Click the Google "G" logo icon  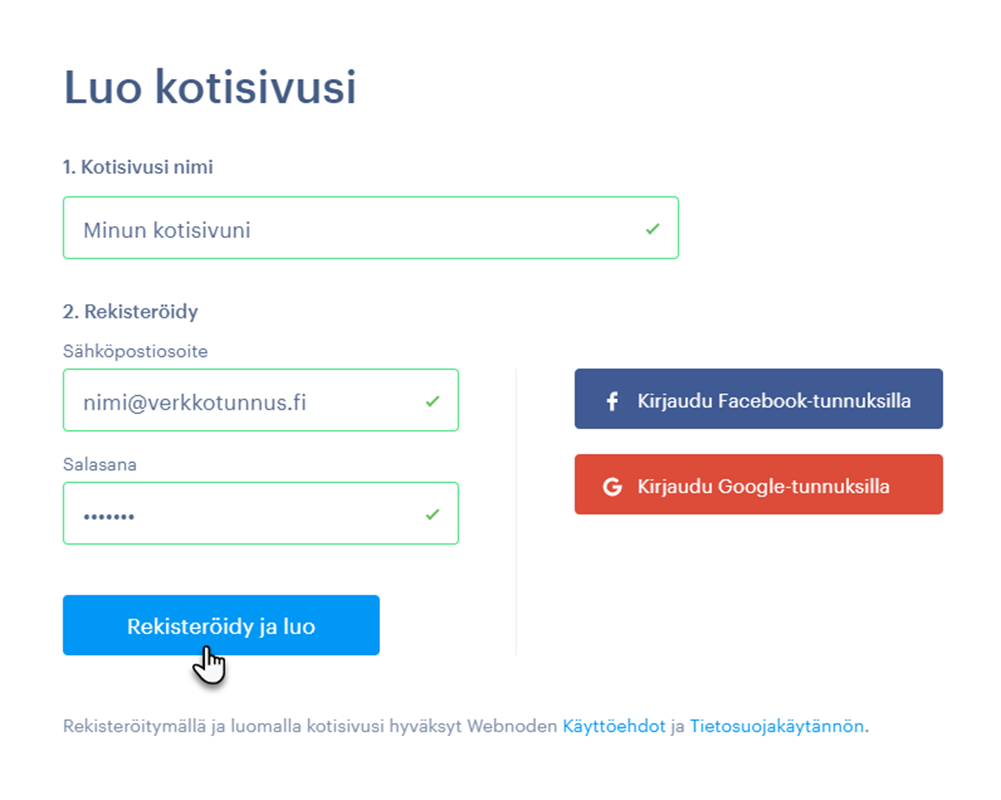[x=612, y=487]
